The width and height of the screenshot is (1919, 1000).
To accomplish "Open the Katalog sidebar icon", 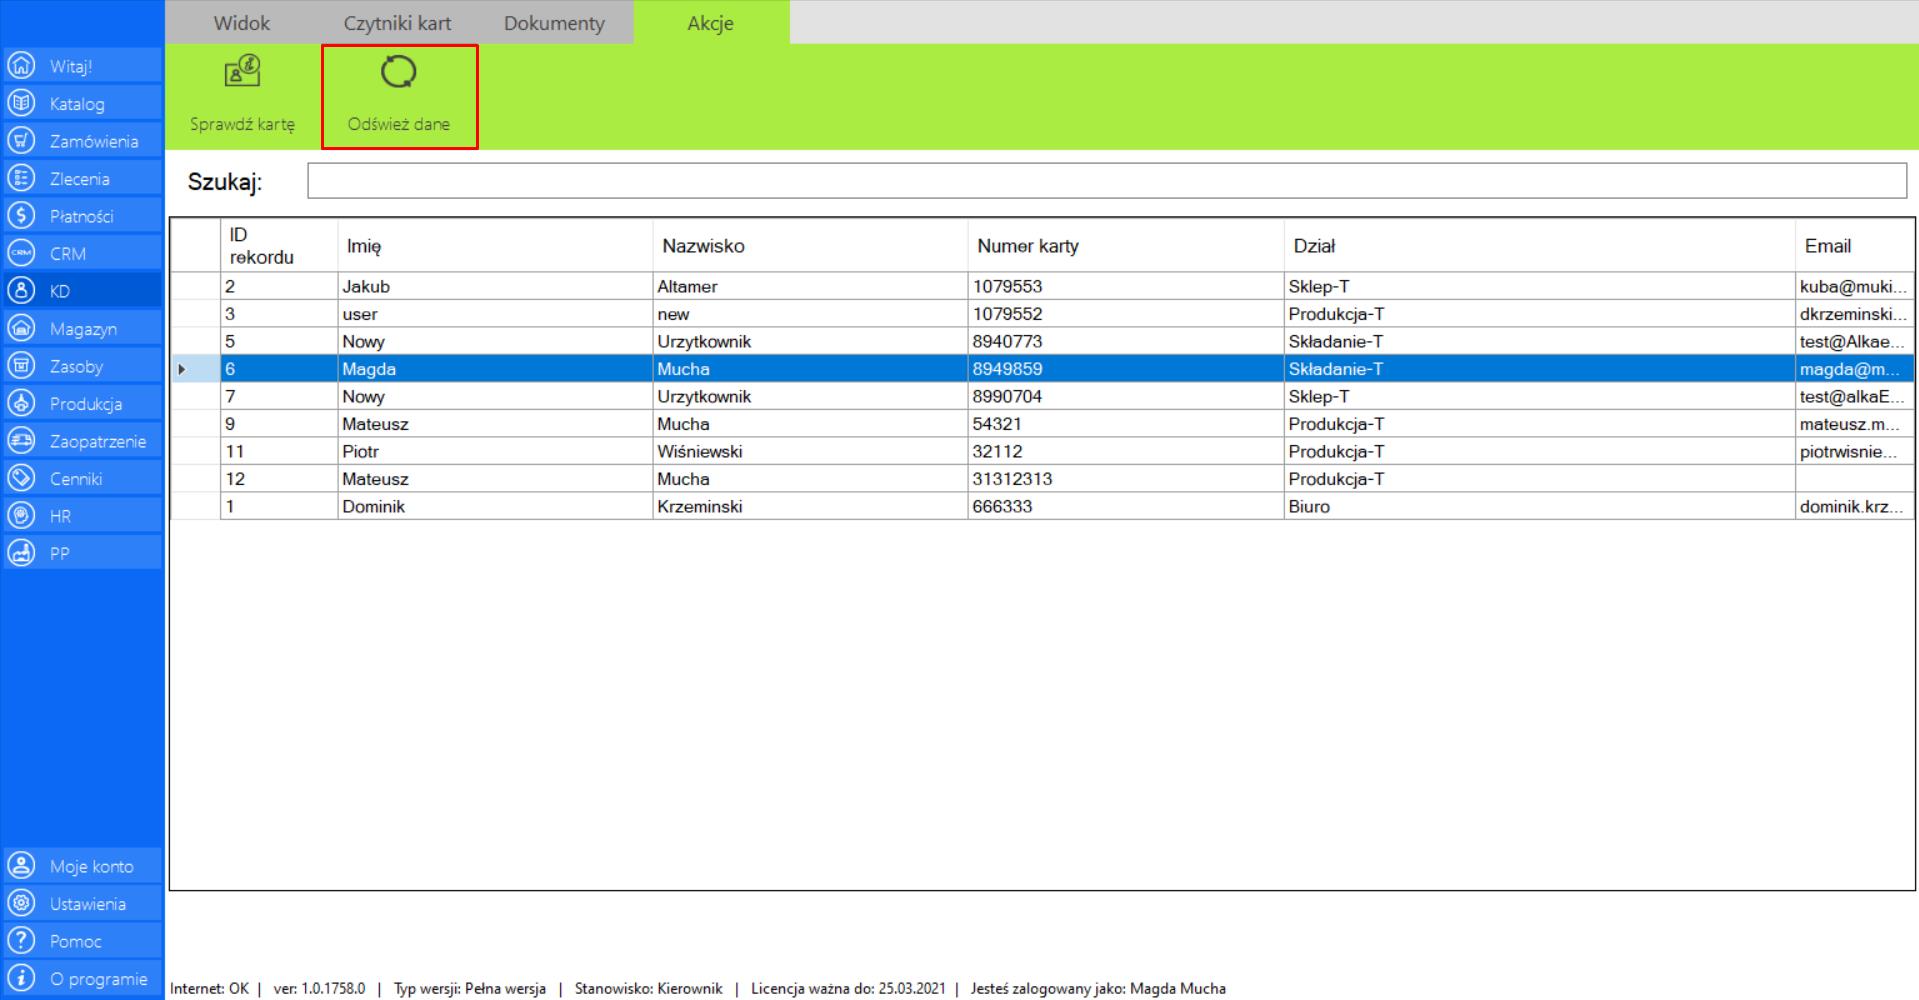I will click(21, 103).
